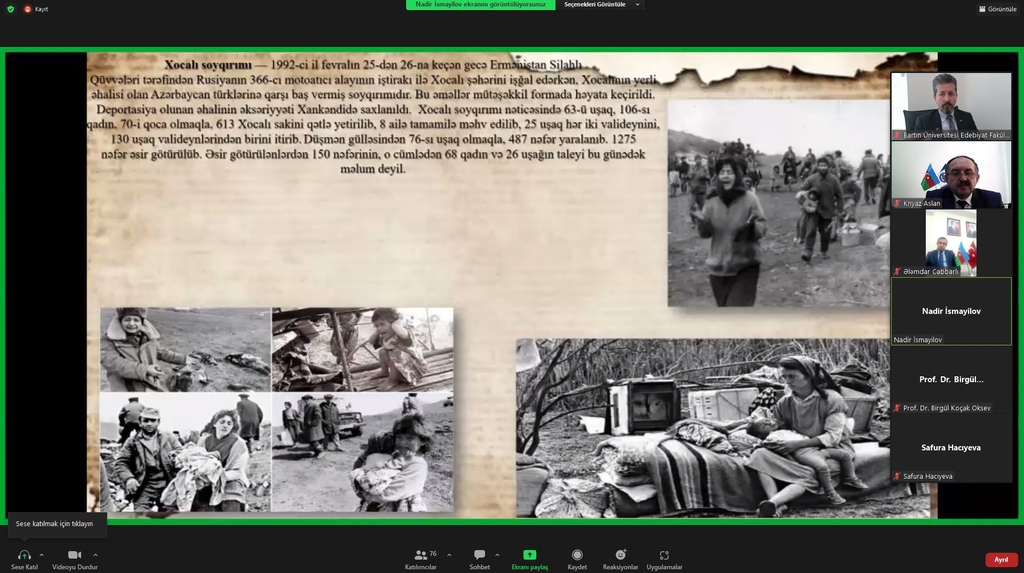This screenshot has height=573, width=1024.
Task: Select Nadir İsmayilov's participant tile
Action: coord(951,311)
